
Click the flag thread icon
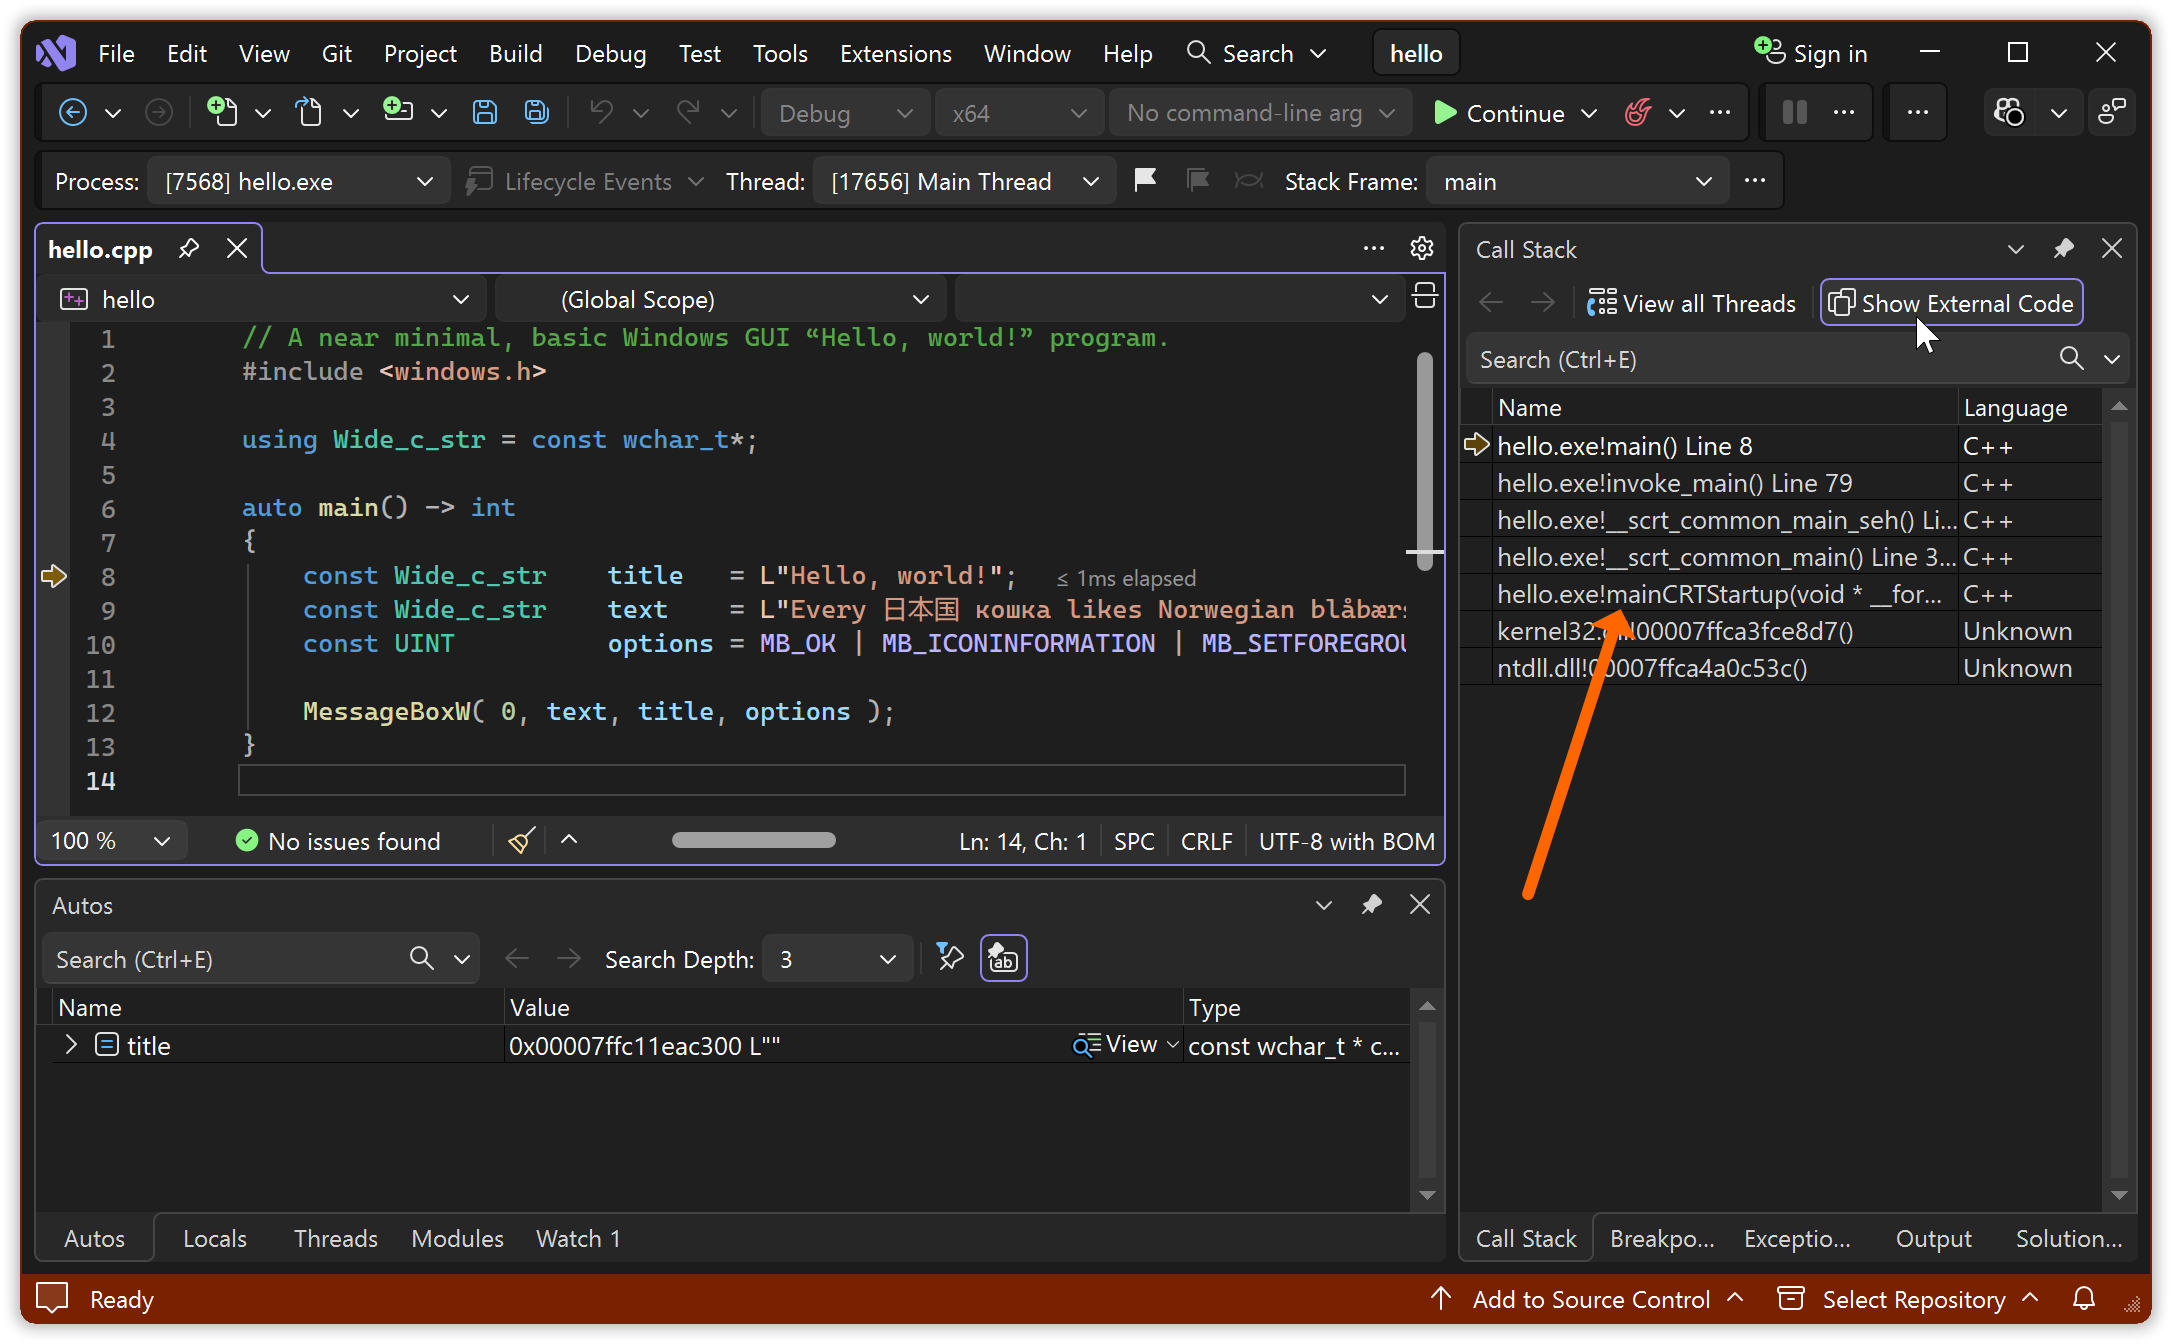(1145, 181)
